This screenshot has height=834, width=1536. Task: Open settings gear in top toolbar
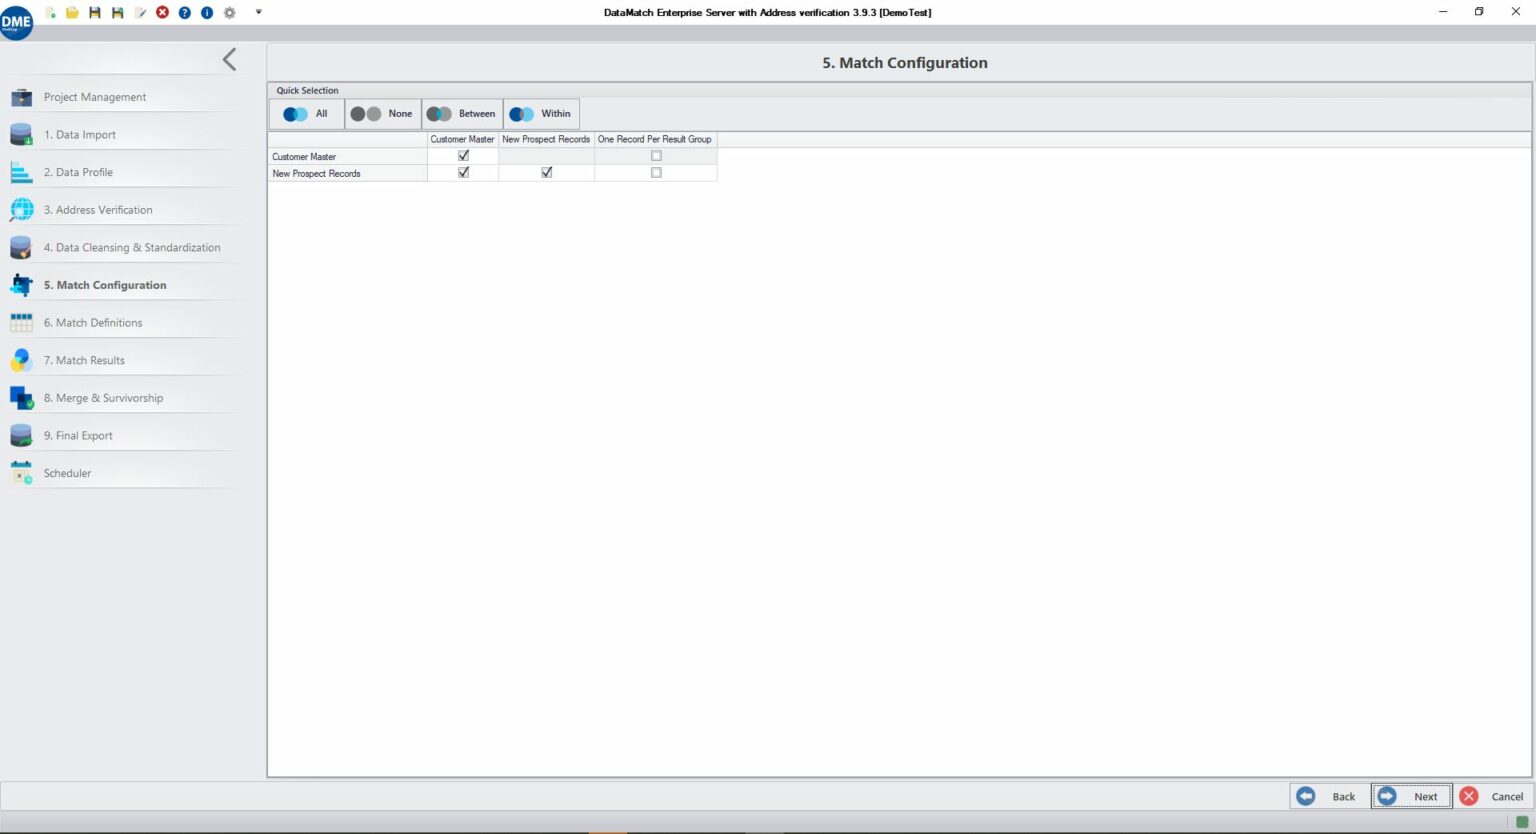(230, 13)
